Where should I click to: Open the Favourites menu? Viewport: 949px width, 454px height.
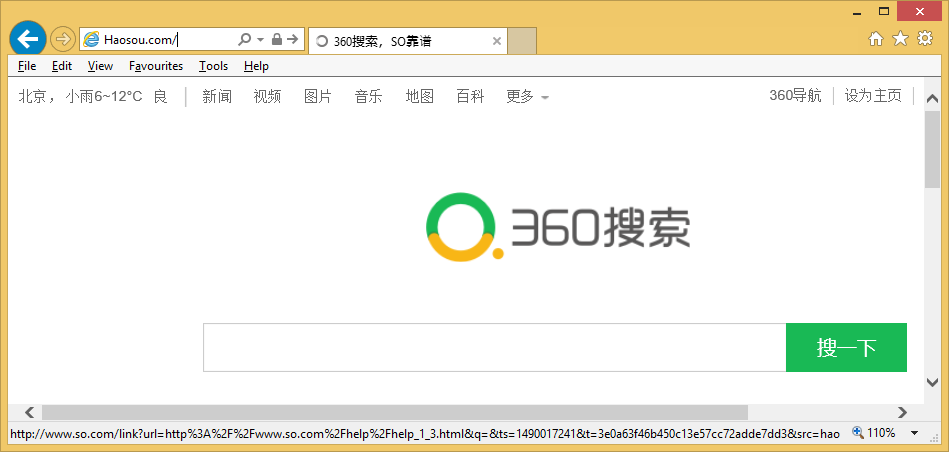coord(156,66)
